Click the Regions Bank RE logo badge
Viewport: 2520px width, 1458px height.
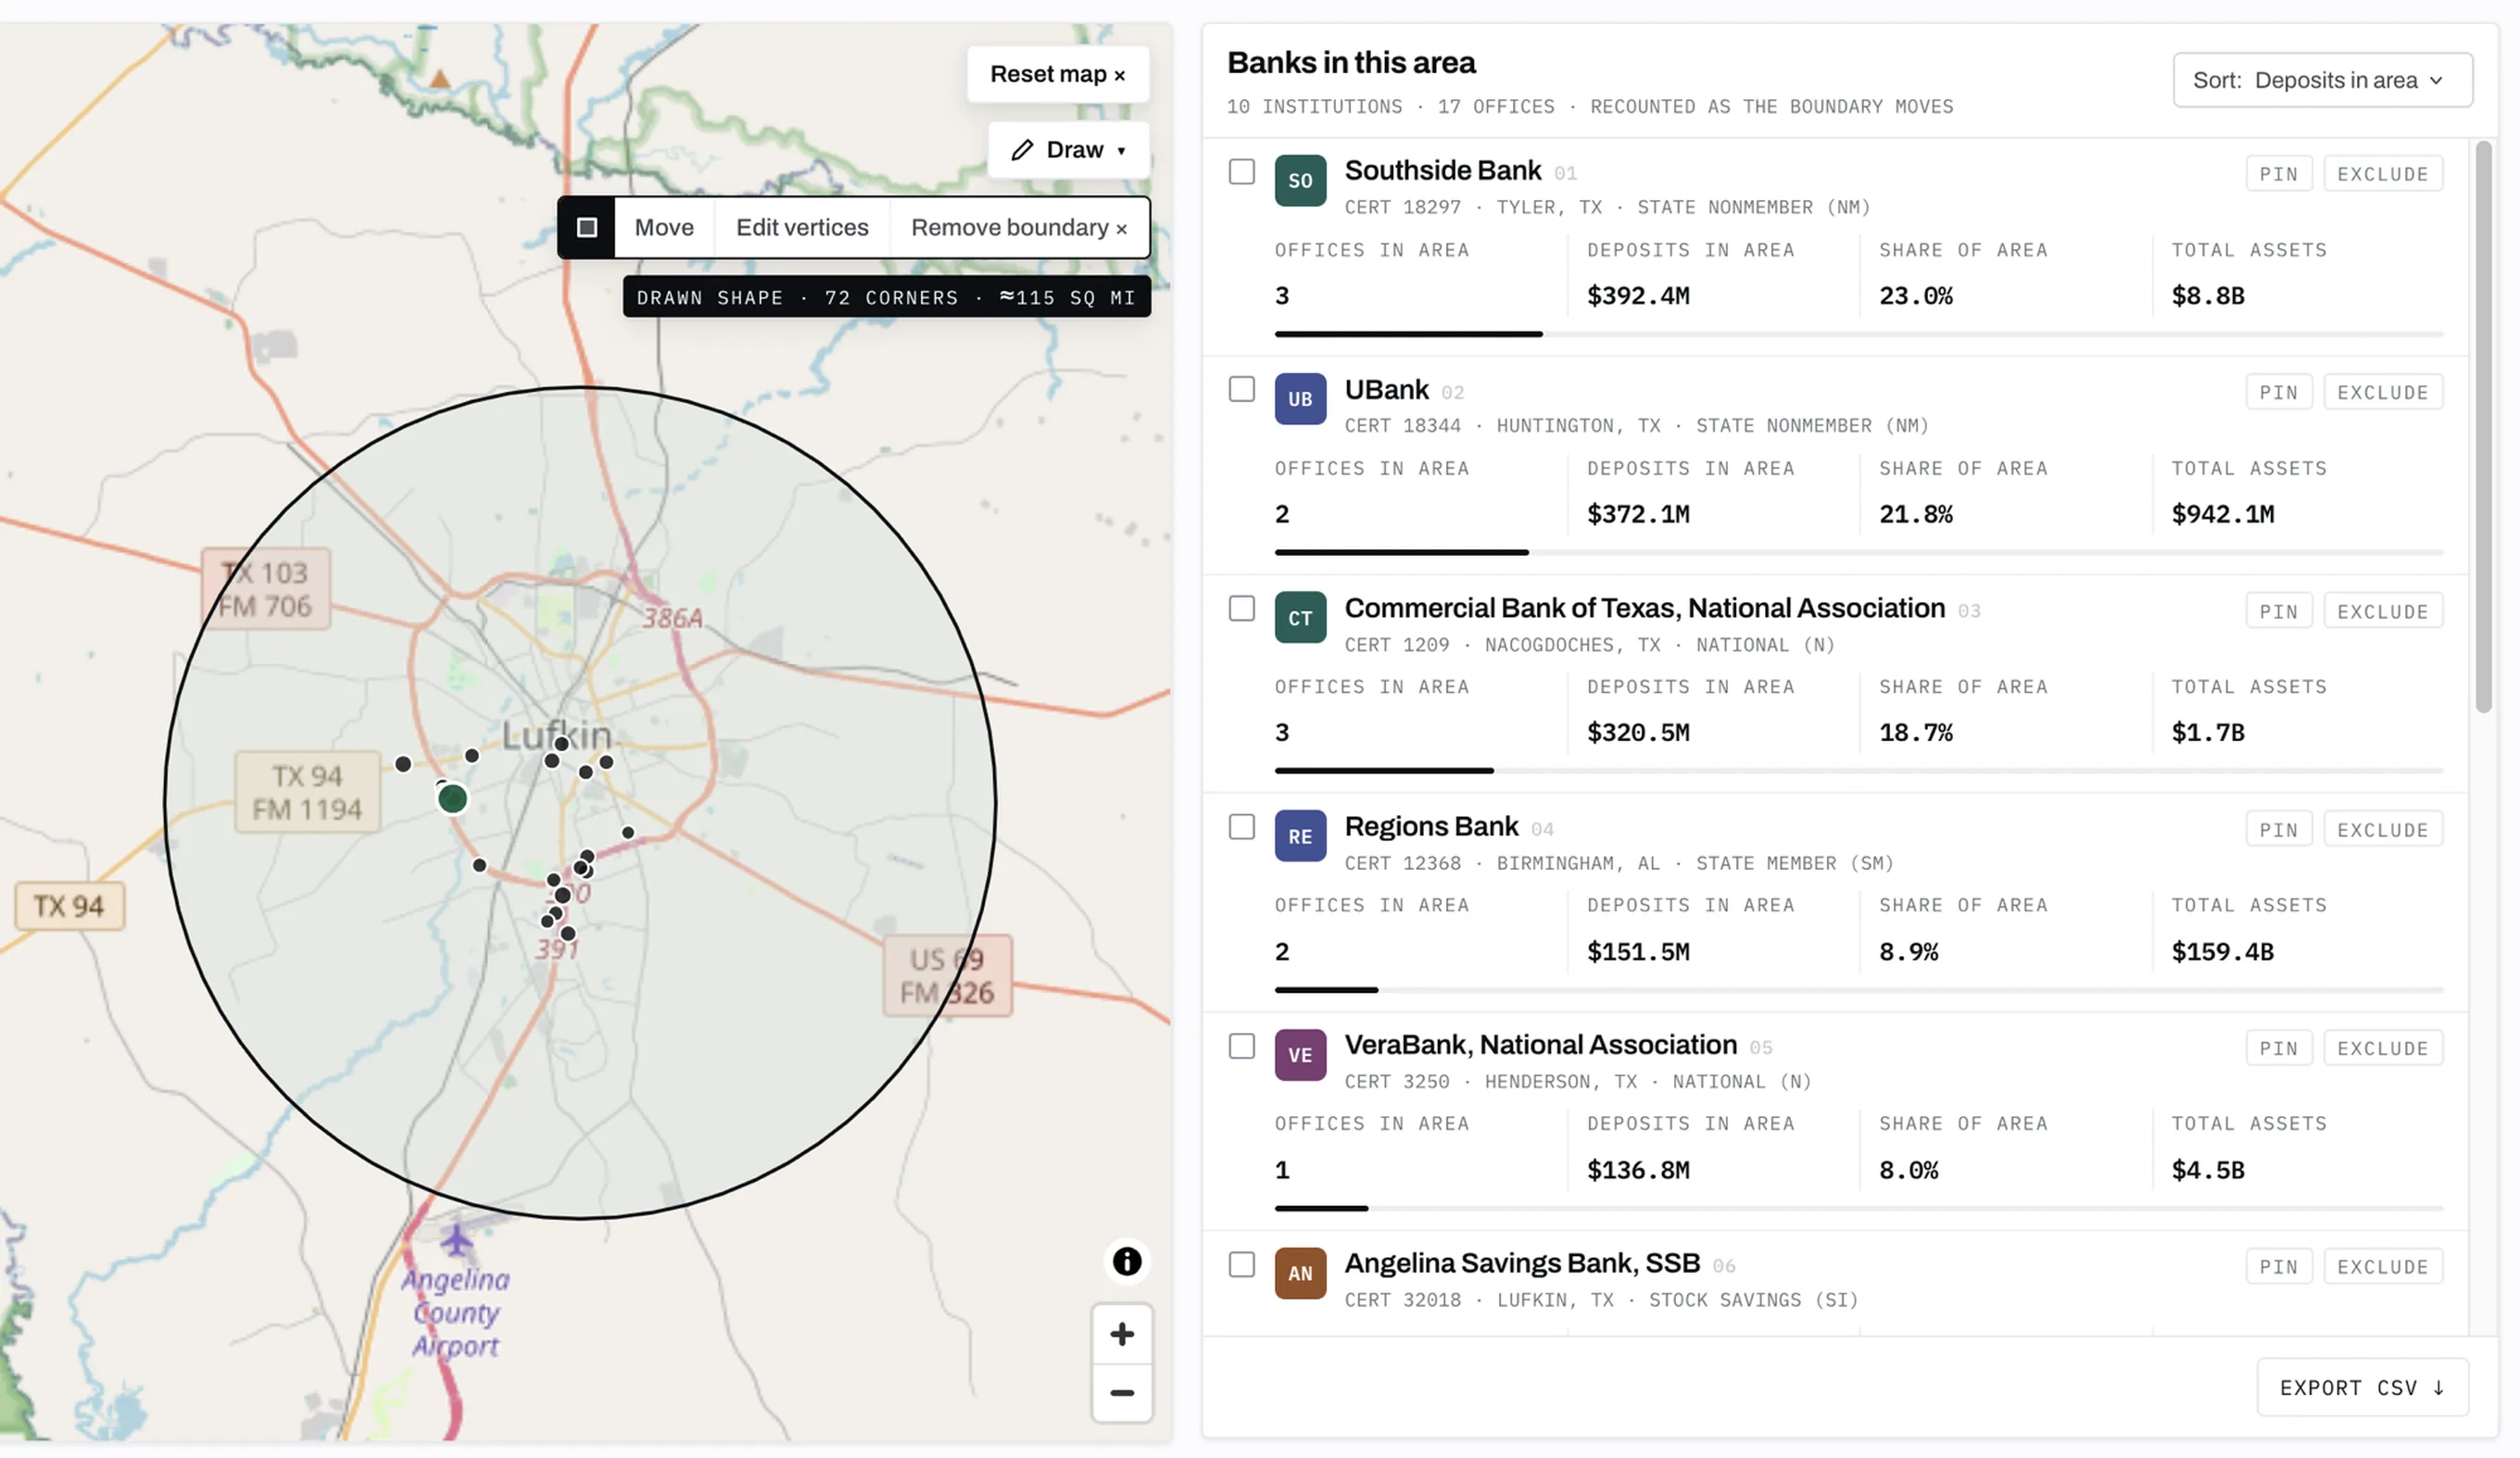point(1300,836)
